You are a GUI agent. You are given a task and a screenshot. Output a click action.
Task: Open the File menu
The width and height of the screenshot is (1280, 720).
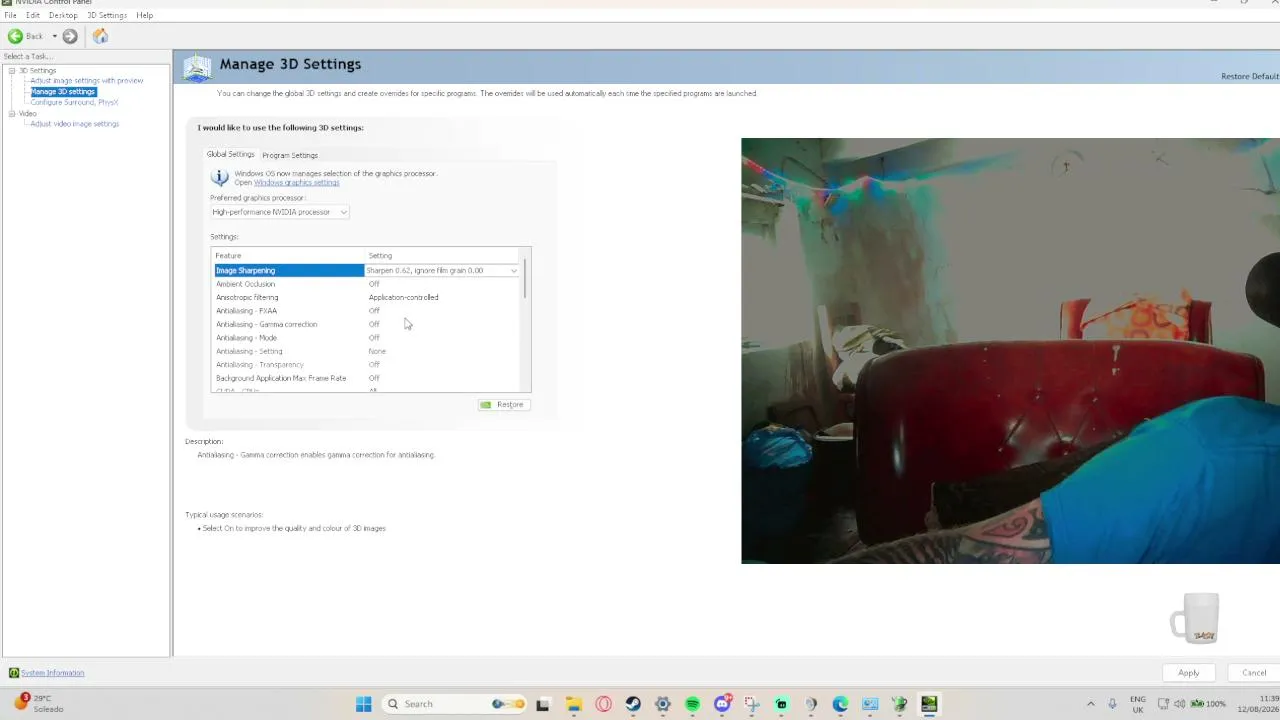coord(10,15)
